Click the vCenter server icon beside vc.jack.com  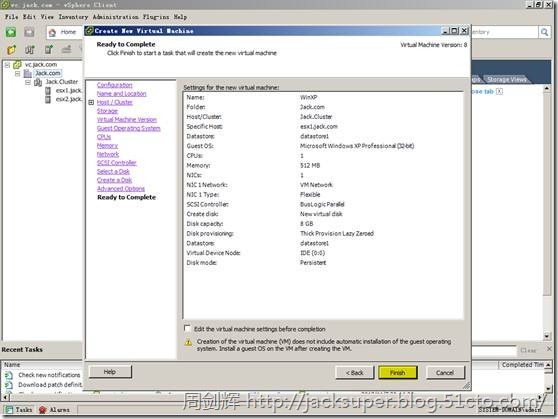click(17, 65)
